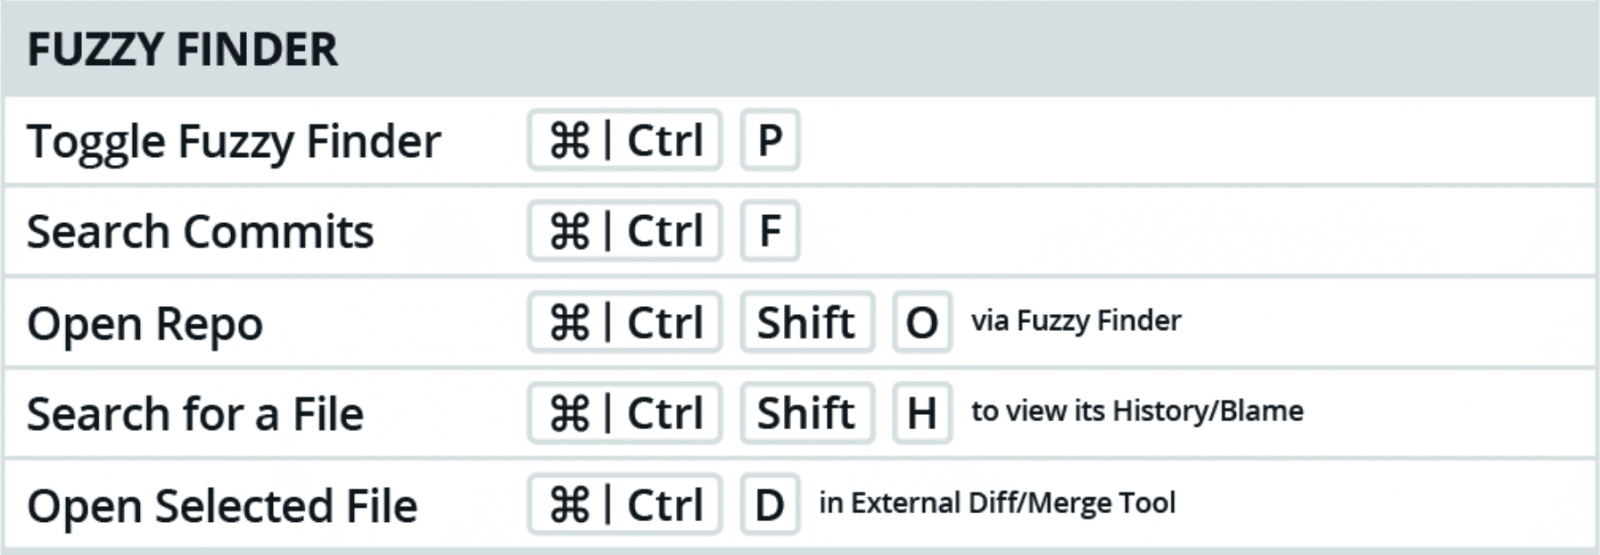Click the ⌘ | Ctrl key in Open Repo row

point(625,322)
